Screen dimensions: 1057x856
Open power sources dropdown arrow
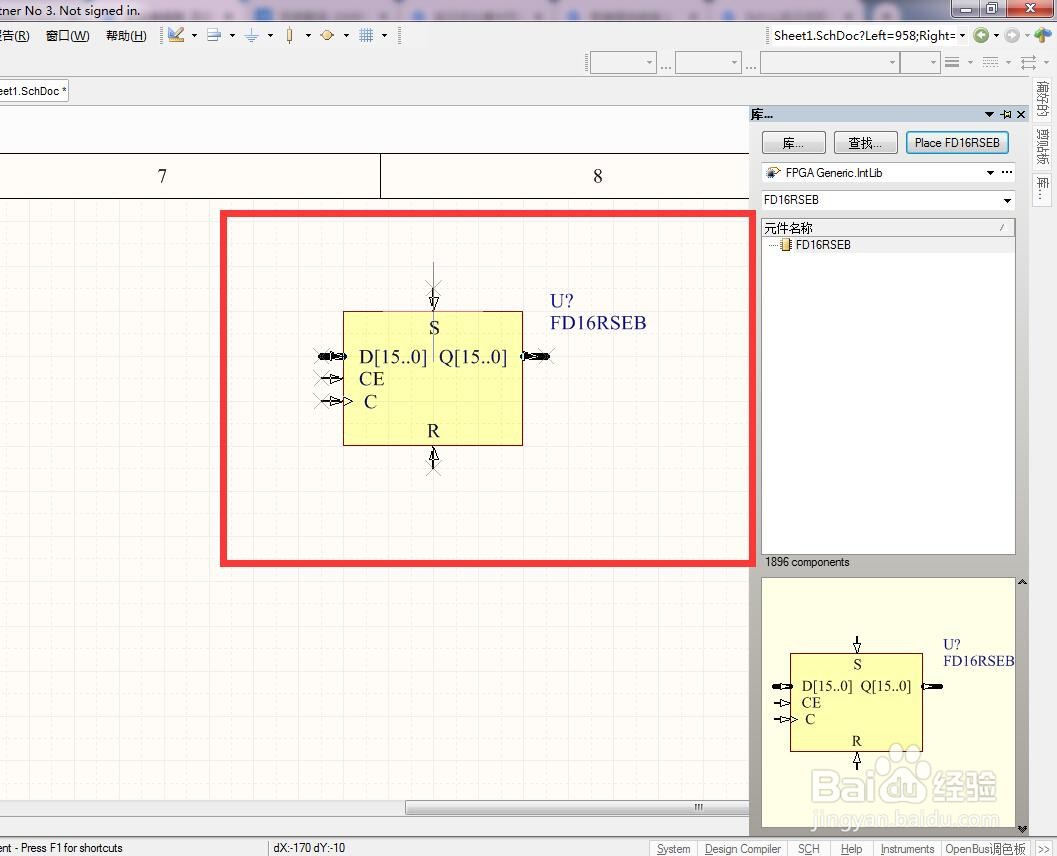pos(270,35)
